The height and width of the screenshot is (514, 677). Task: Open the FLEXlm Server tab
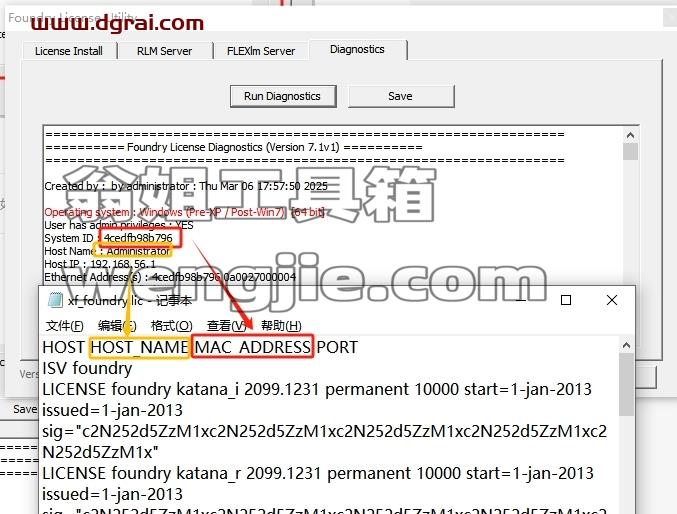261,51
